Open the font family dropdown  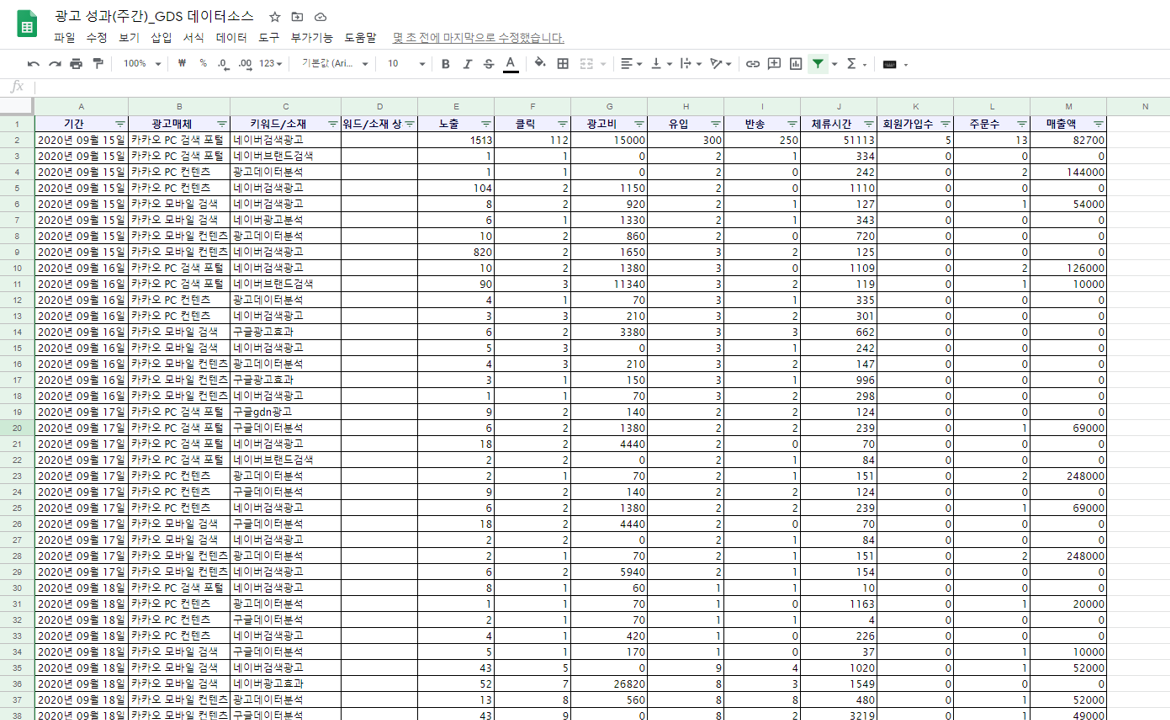click(334, 64)
